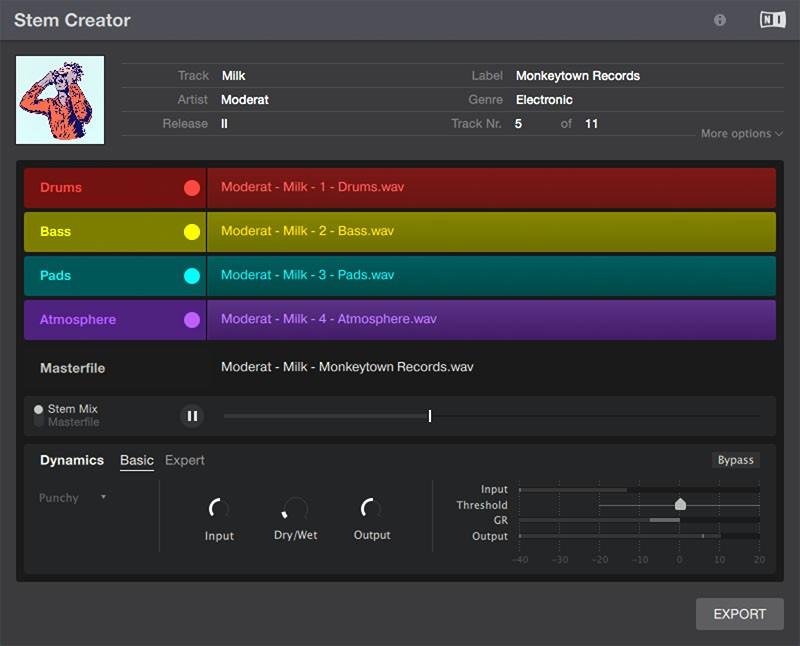Select the Masterfile radio button
This screenshot has height=646, width=800.
pyautogui.click(x=39, y=422)
